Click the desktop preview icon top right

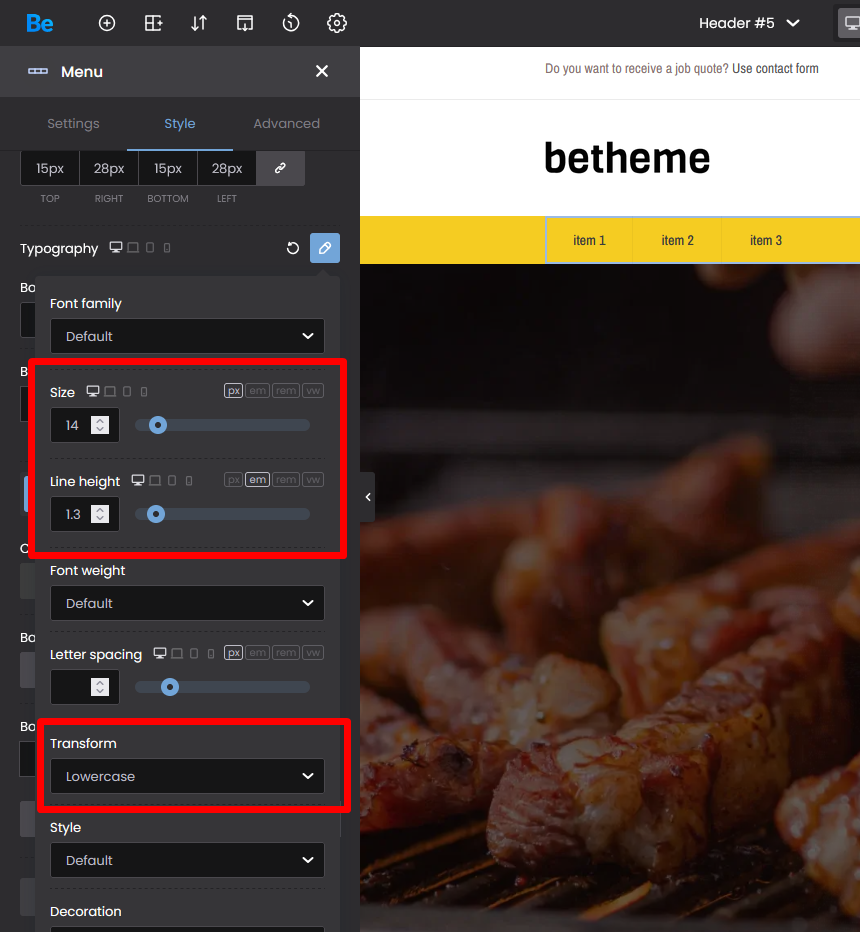coord(851,23)
